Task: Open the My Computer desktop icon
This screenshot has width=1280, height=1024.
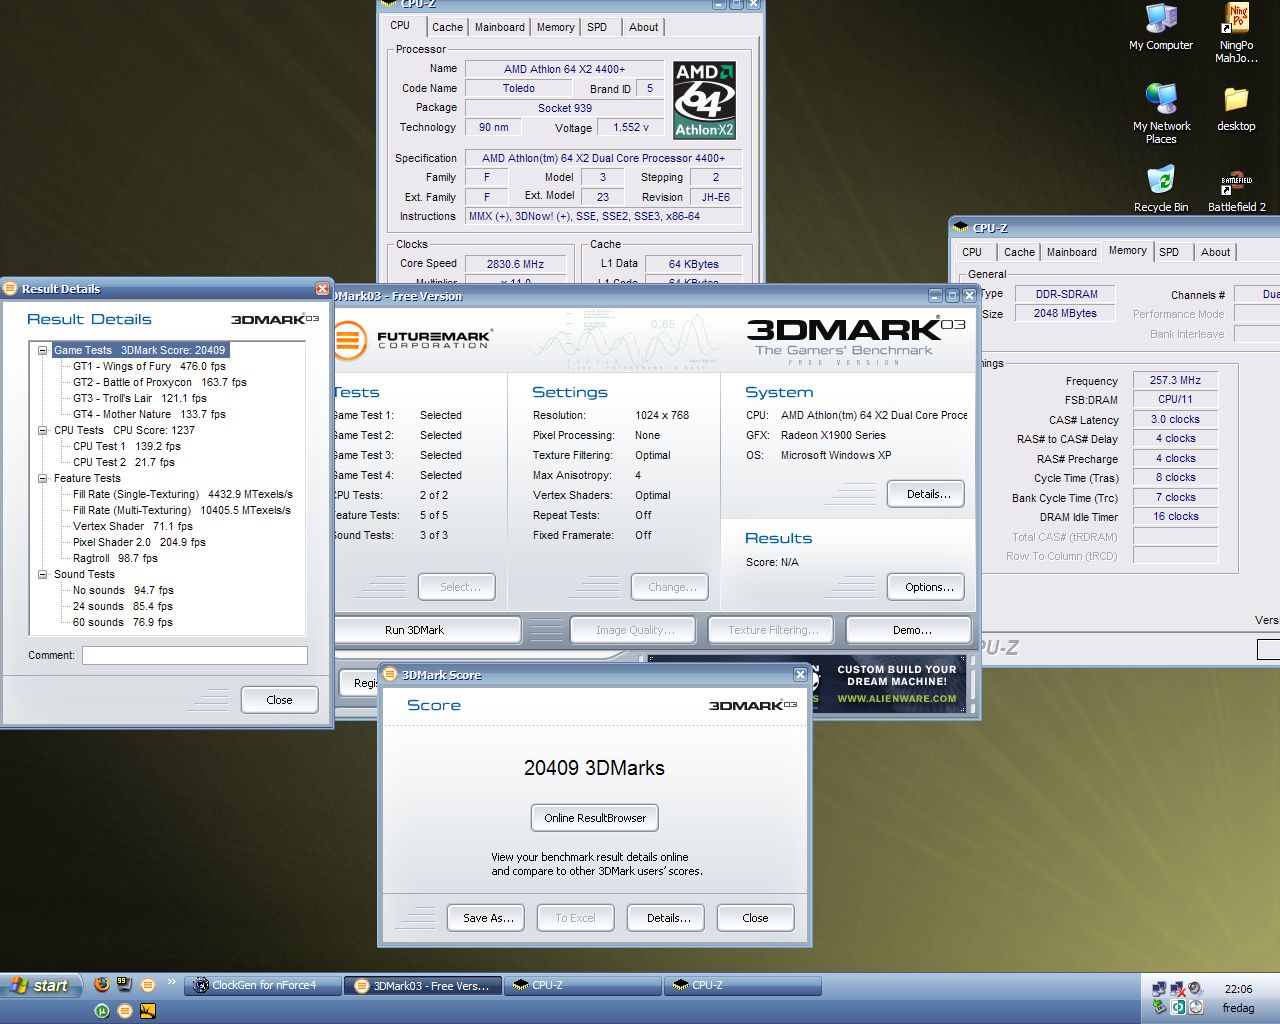Action: pyautogui.click(x=1161, y=27)
